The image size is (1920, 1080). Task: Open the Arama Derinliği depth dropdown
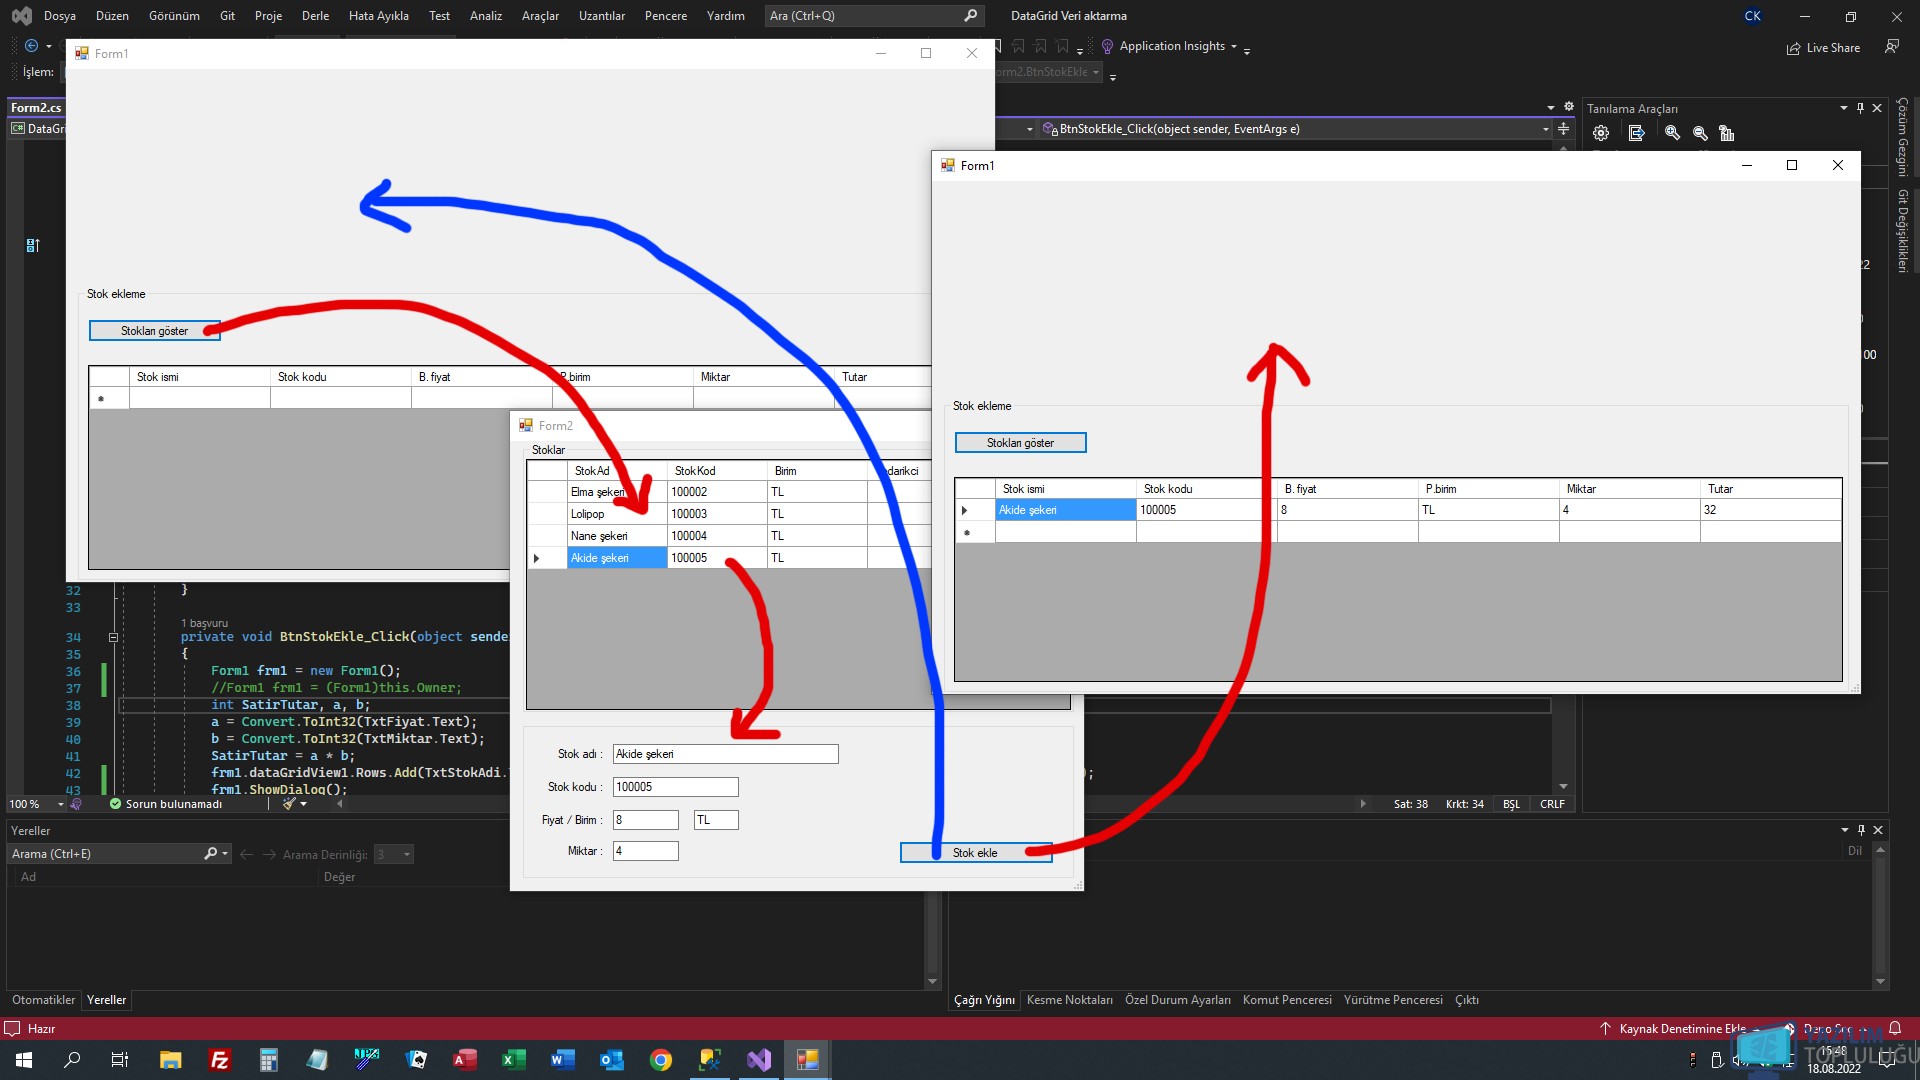407,854
